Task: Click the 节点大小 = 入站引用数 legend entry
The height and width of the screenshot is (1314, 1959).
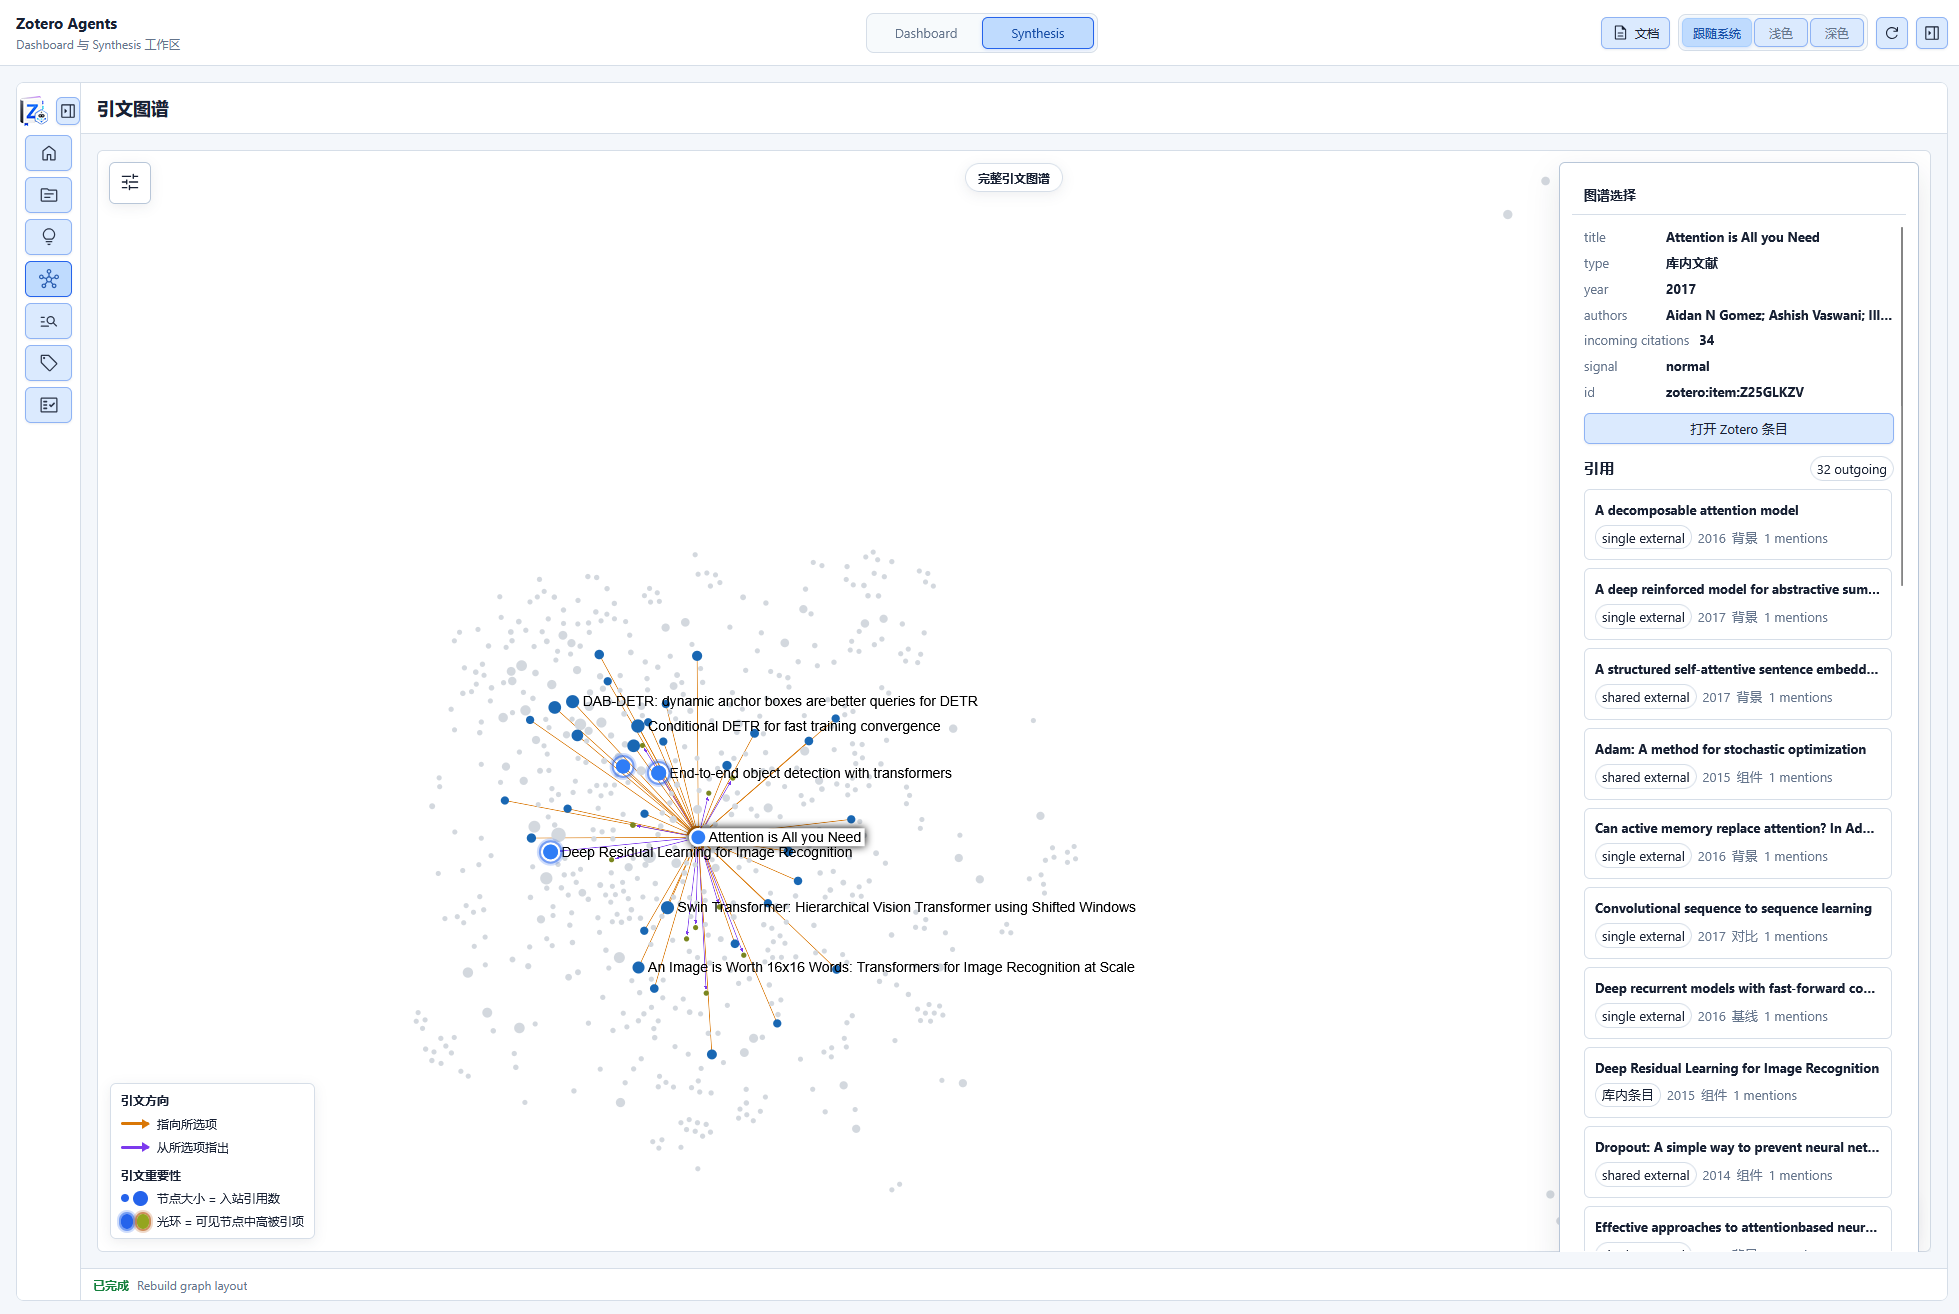Action: (200, 1198)
